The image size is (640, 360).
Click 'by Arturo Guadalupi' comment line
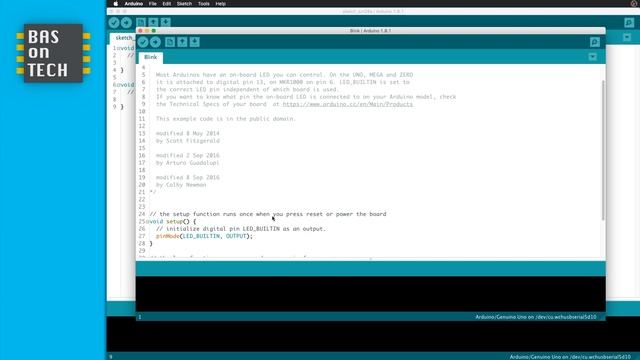187,163
